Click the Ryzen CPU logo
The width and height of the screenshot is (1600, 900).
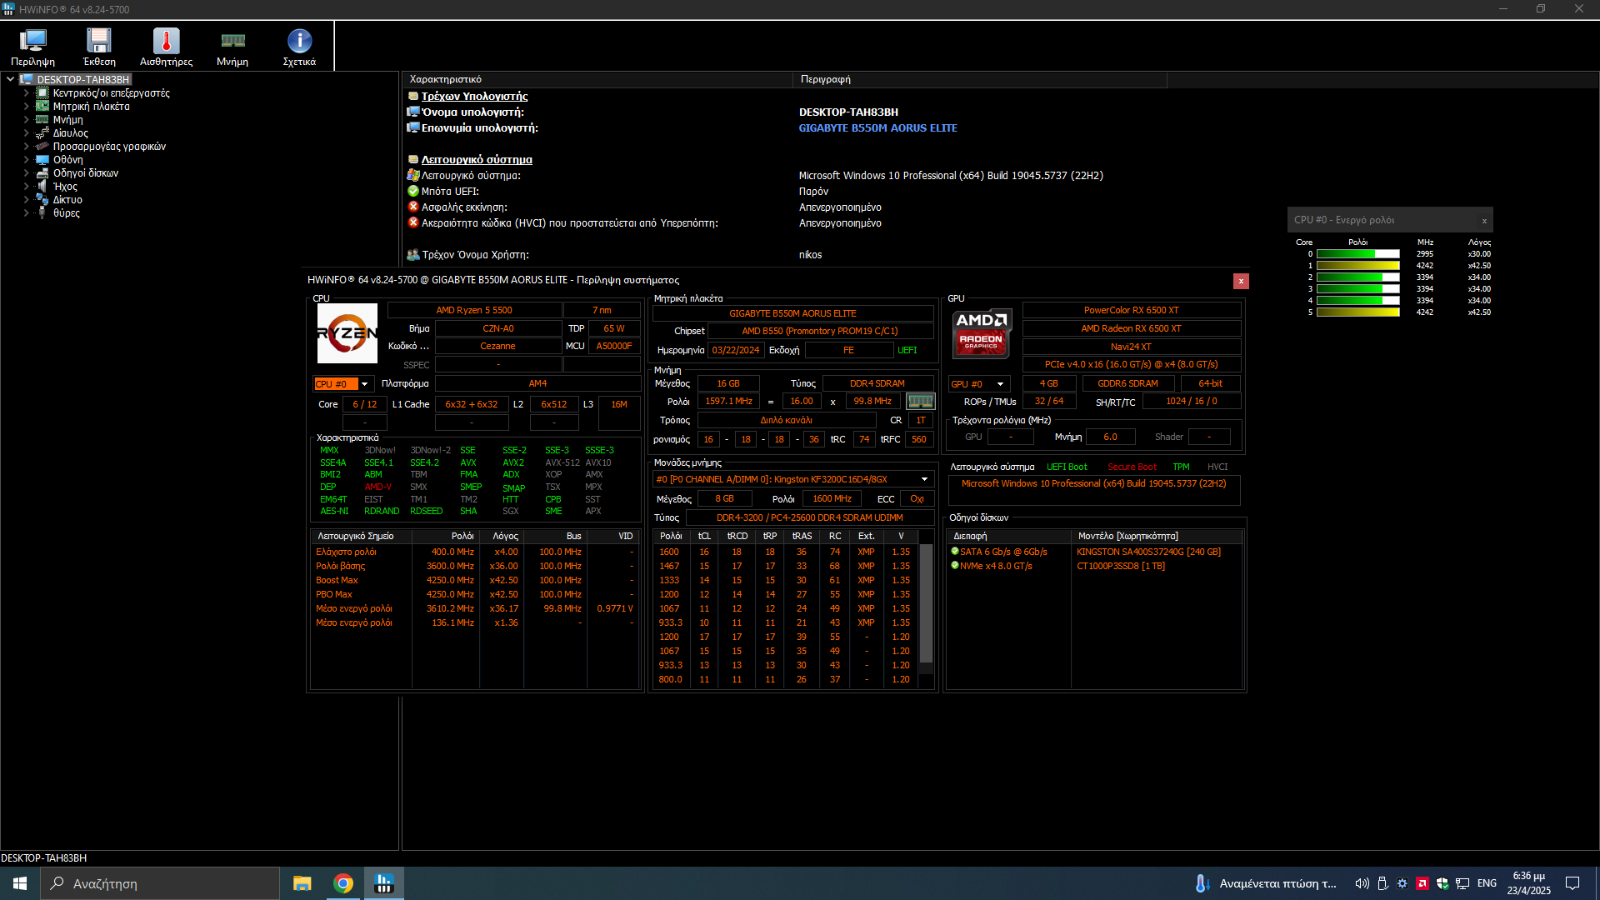347,333
